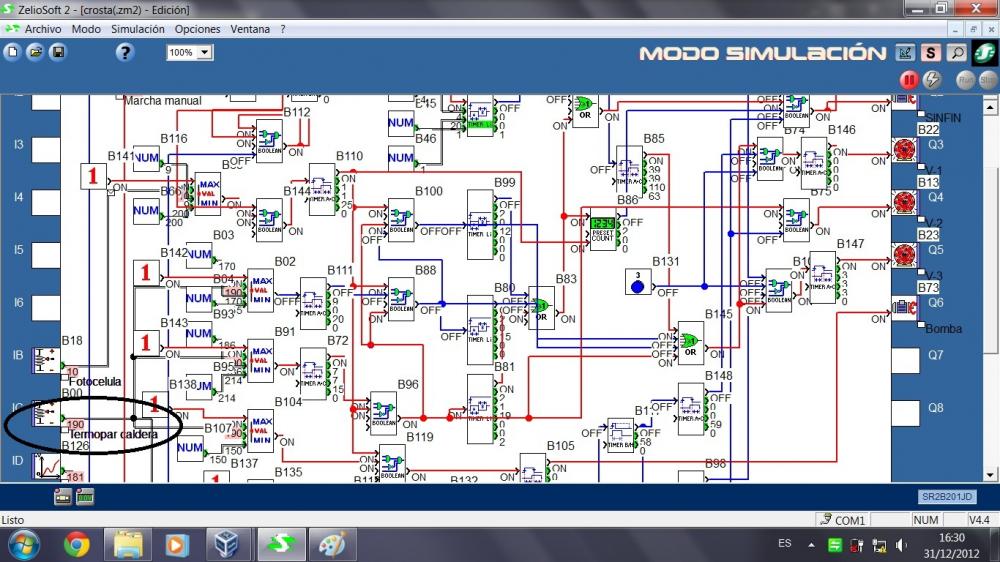Click the vertical scrollbar down arrow

990,475
